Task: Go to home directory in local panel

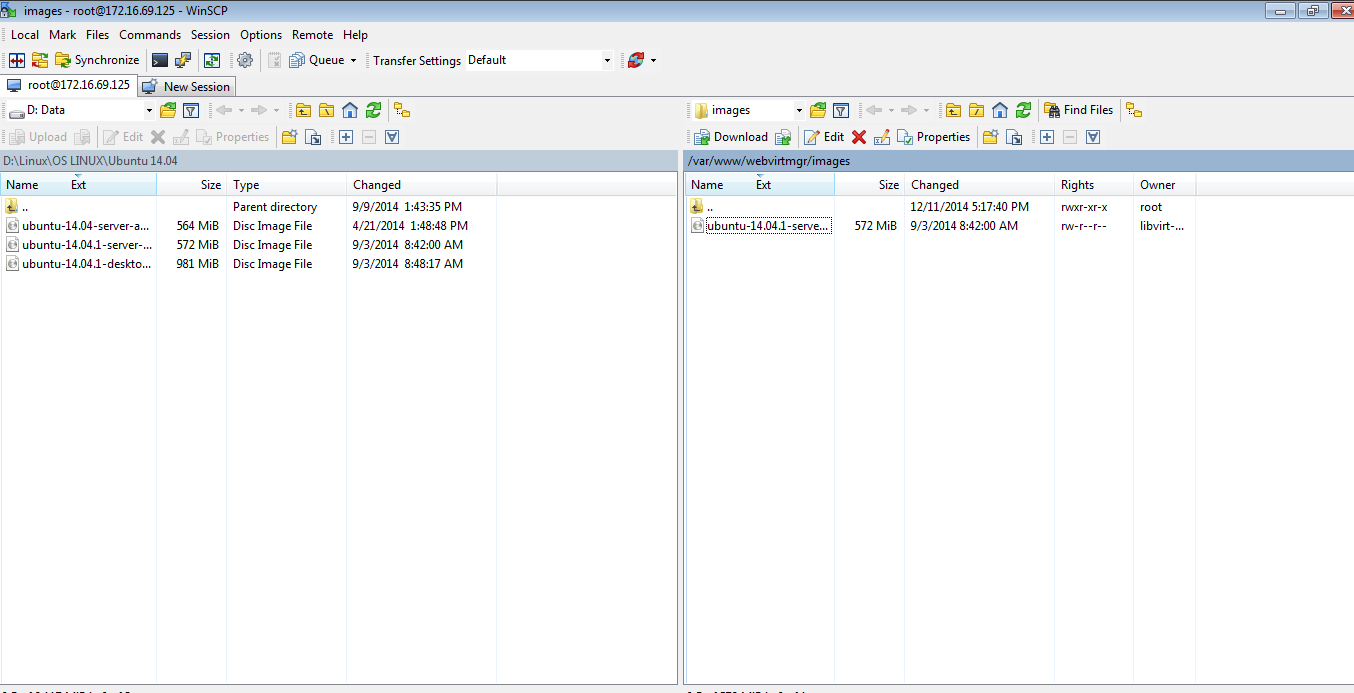Action: coord(350,110)
